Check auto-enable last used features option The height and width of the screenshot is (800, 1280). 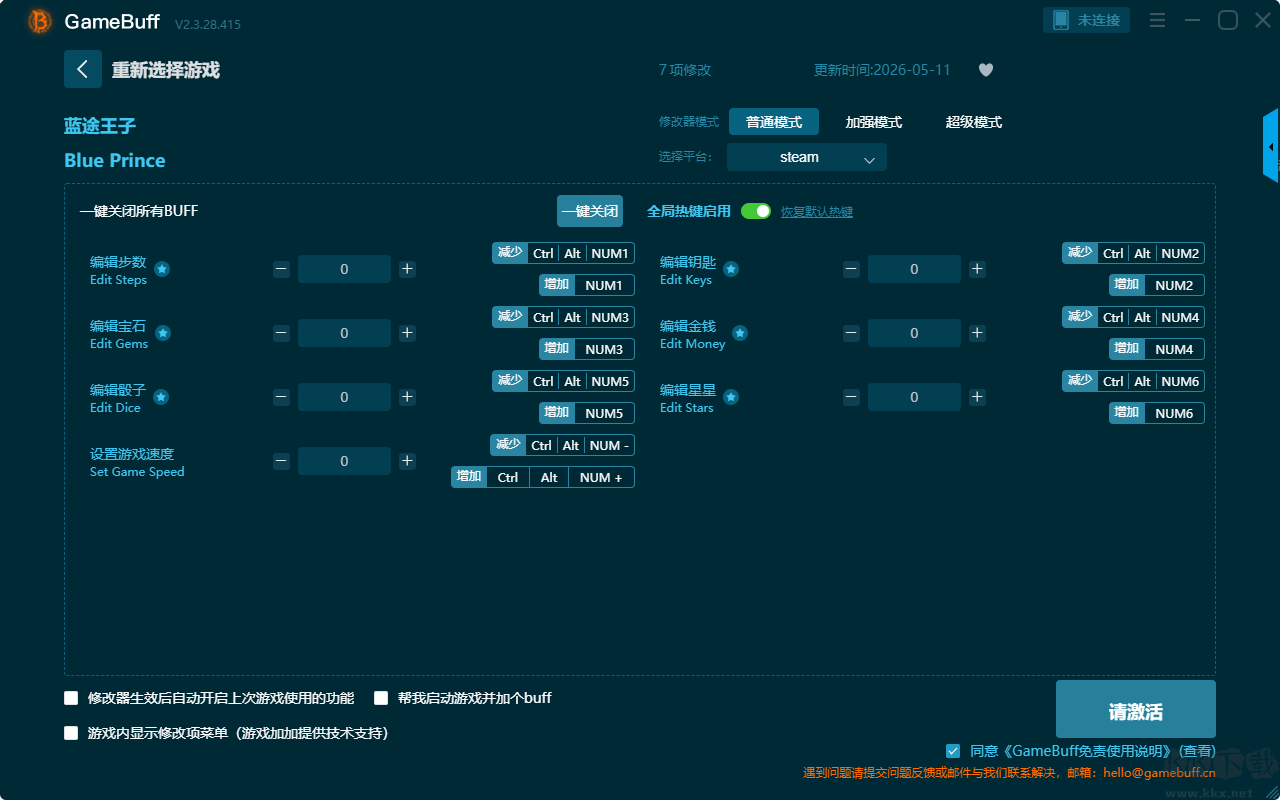click(x=71, y=698)
